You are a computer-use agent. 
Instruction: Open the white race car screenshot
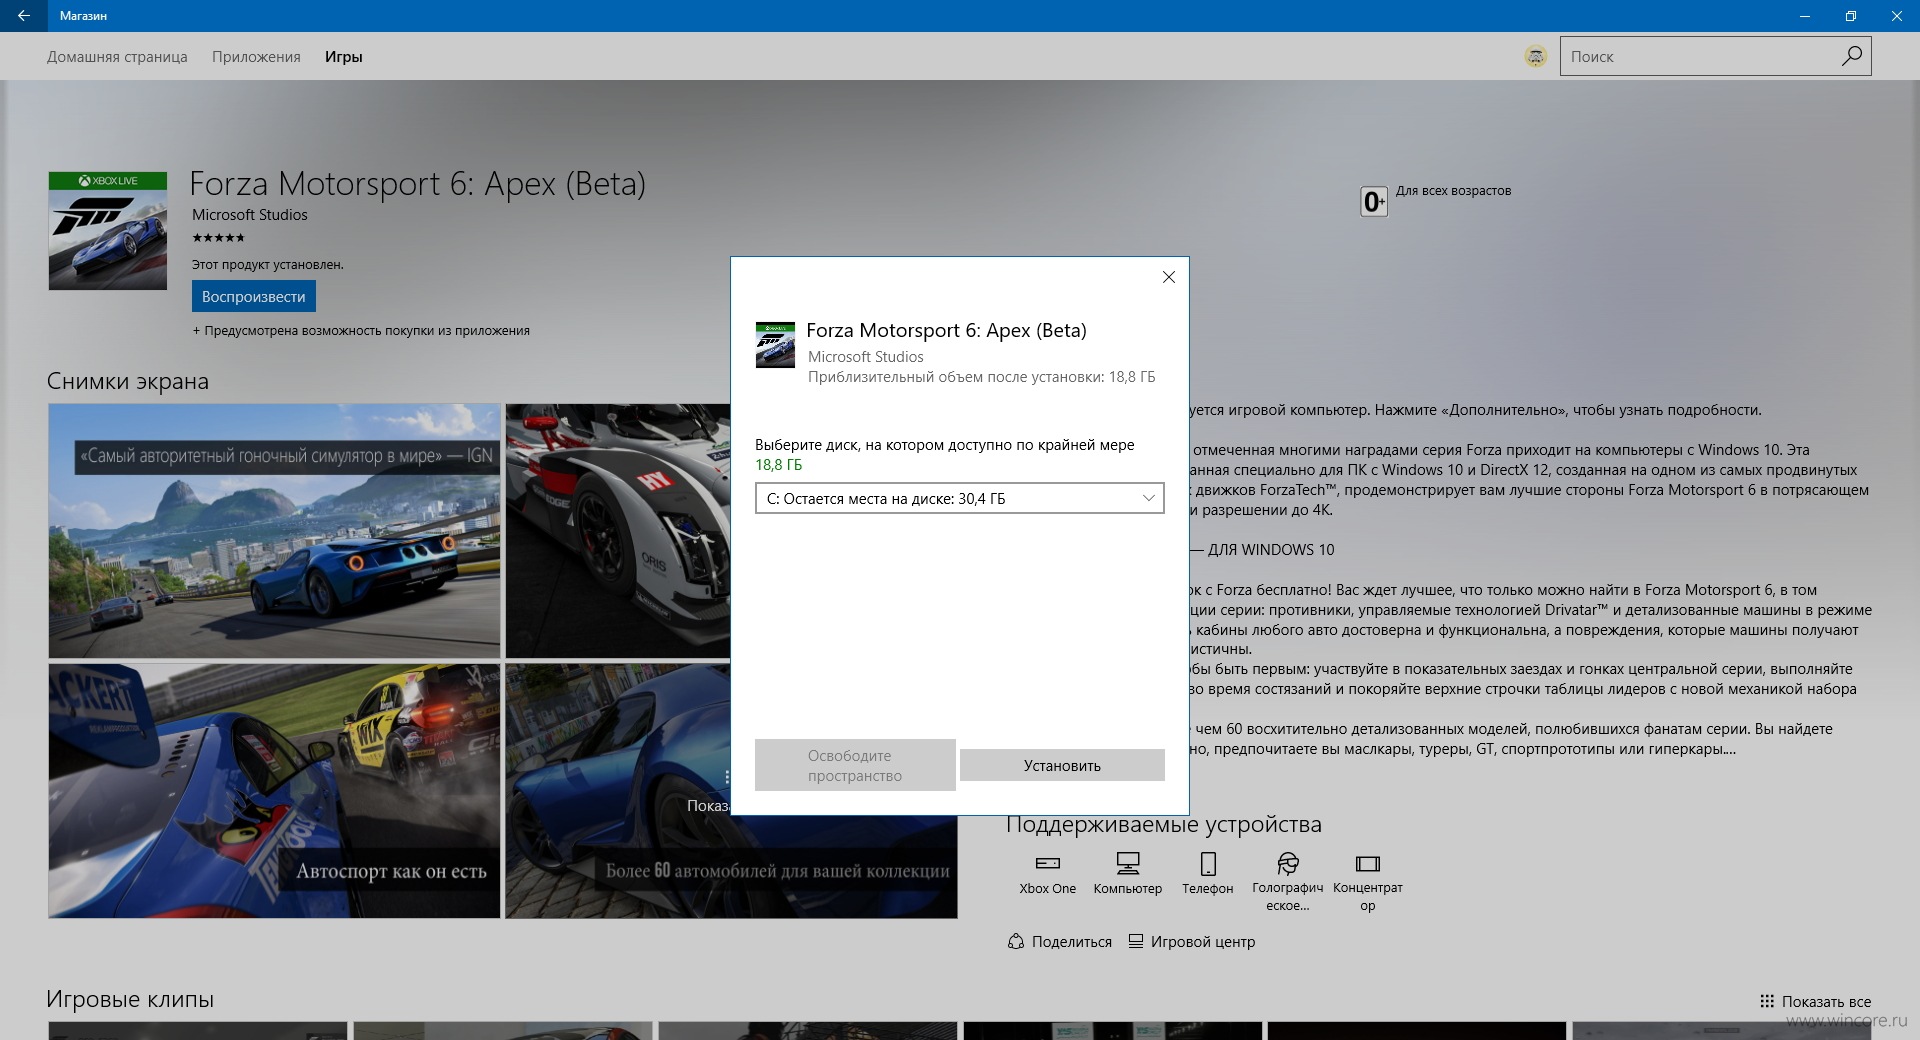coord(618,530)
